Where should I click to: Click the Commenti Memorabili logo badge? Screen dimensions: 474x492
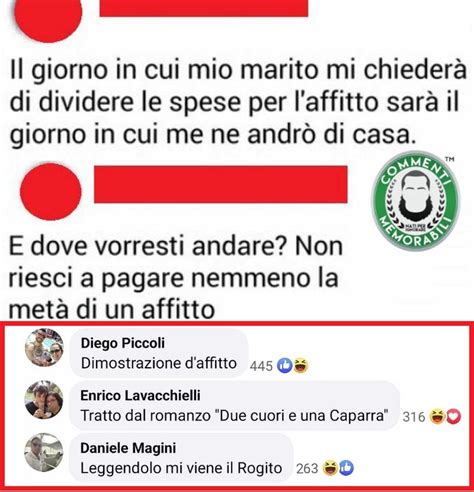click(x=416, y=201)
